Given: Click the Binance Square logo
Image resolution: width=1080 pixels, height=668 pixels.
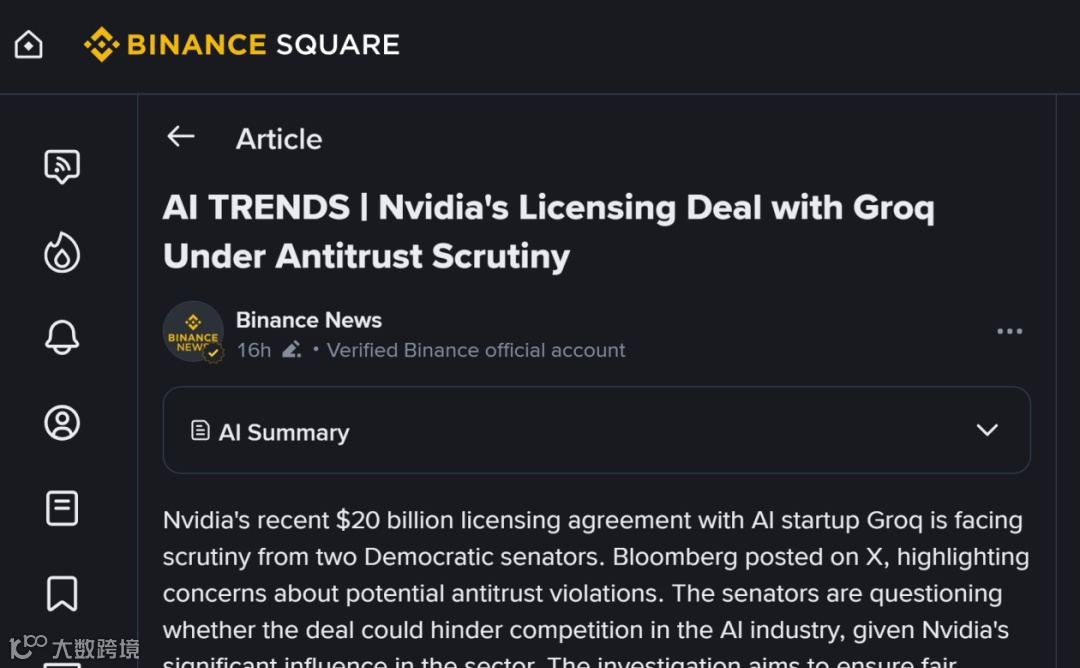Looking at the screenshot, I should (241, 45).
